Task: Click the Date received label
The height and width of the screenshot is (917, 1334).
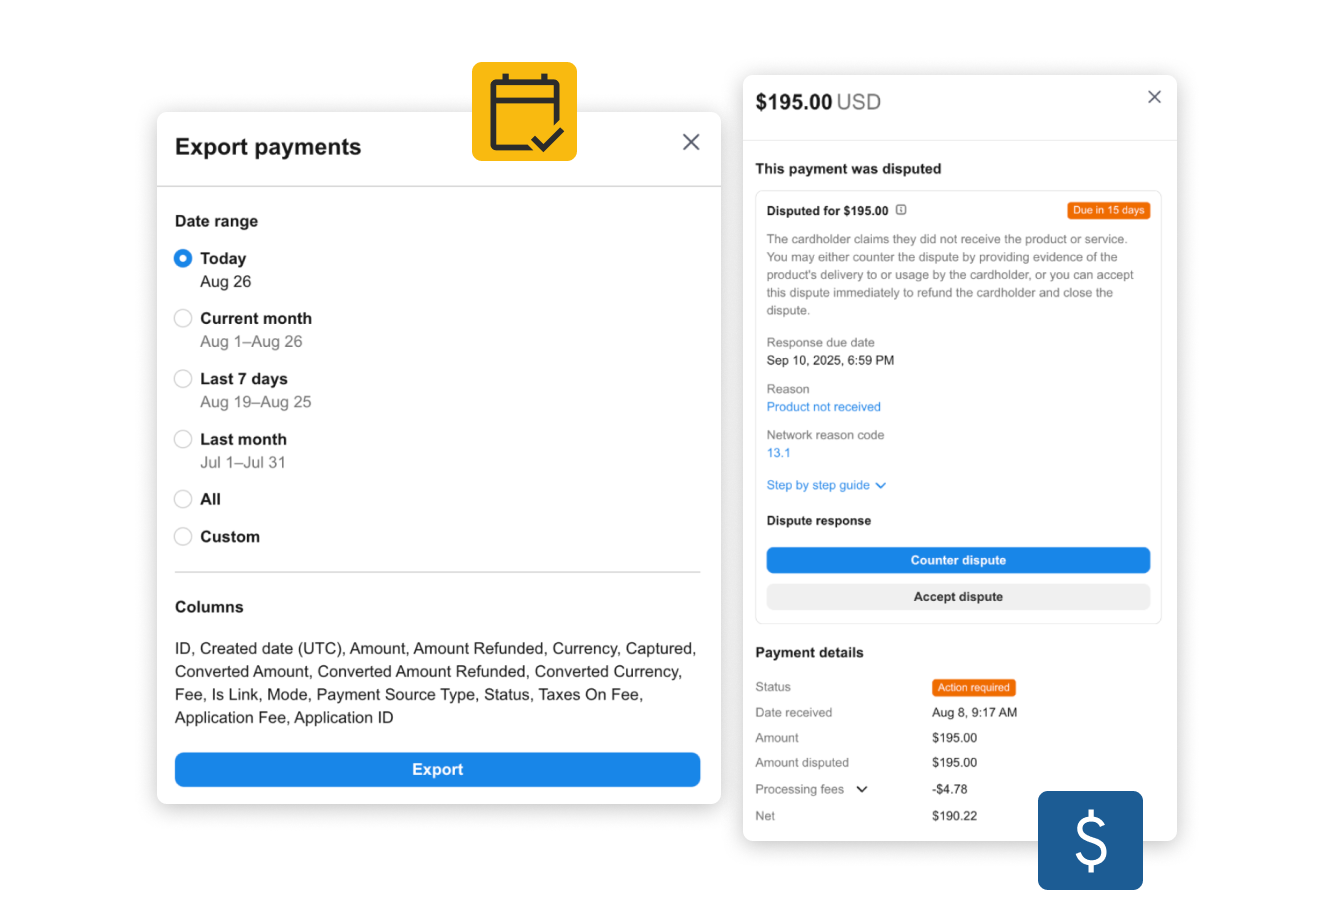Action: [794, 713]
